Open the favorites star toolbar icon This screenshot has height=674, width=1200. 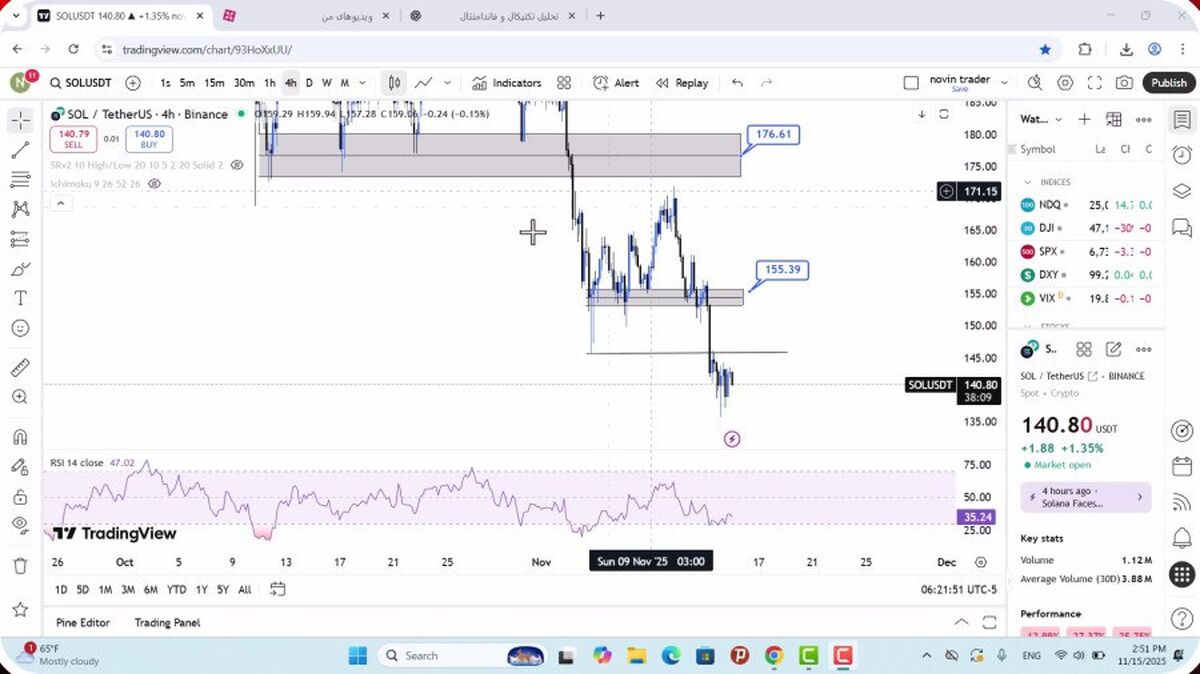point(20,609)
